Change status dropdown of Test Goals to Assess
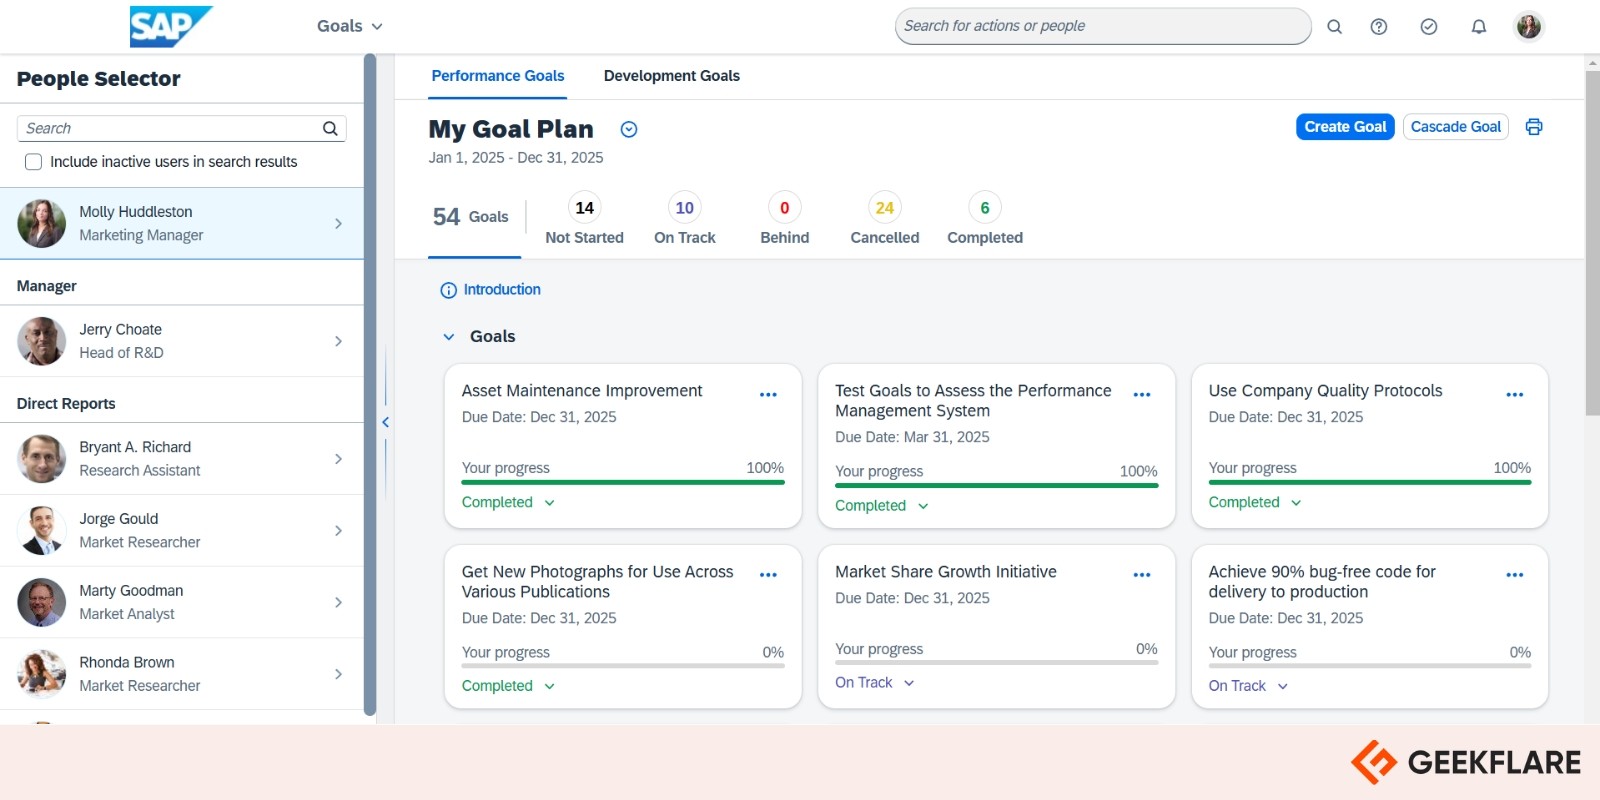Viewport: 1600px width, 800px height. [x=882, y=506]
